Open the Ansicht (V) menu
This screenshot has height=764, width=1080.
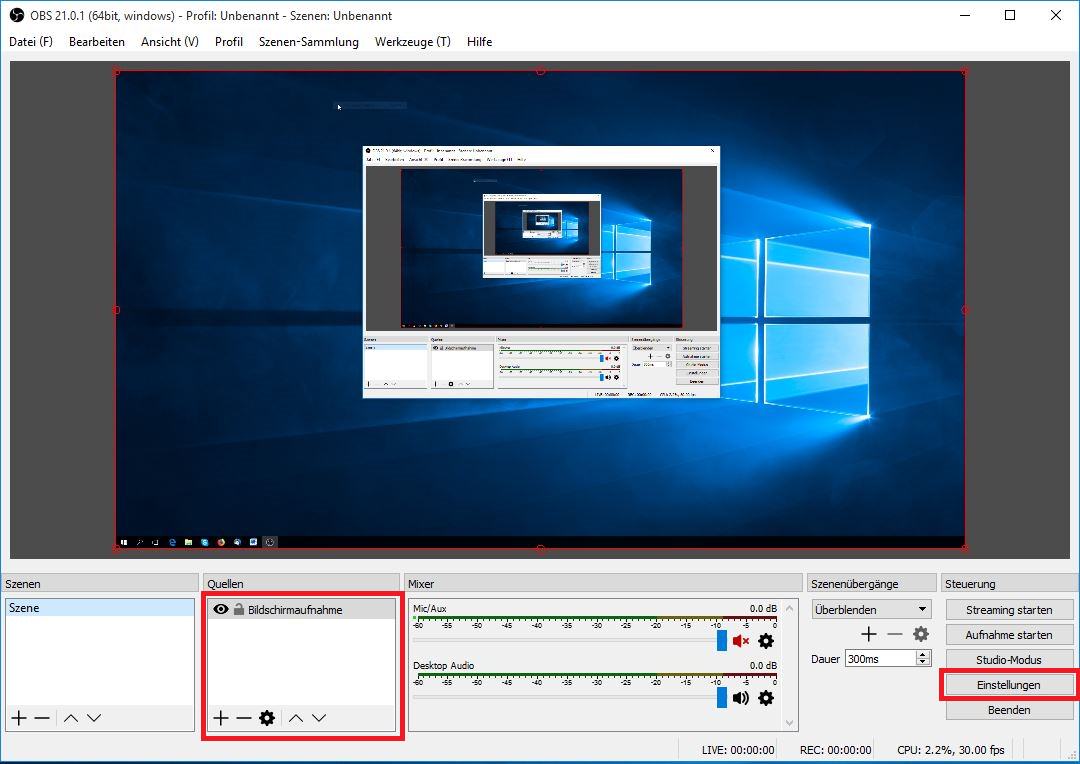coord(169,41)
